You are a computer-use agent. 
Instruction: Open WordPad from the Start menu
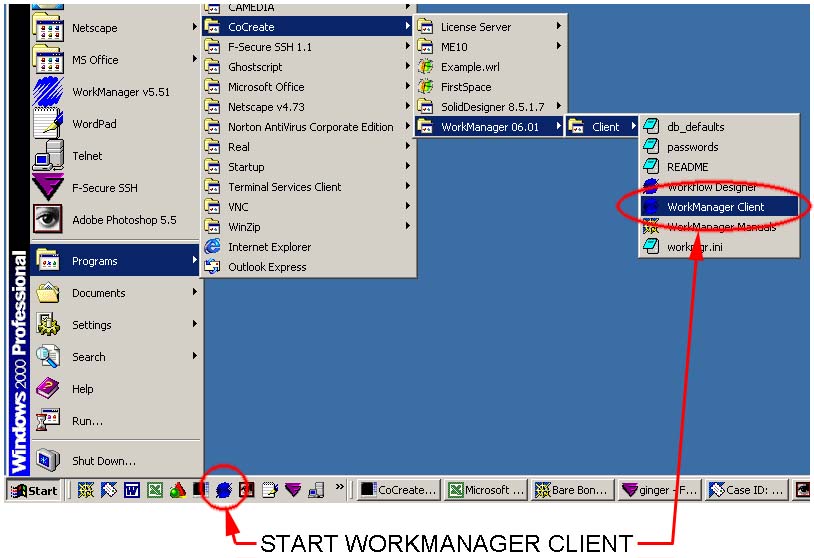94,124
